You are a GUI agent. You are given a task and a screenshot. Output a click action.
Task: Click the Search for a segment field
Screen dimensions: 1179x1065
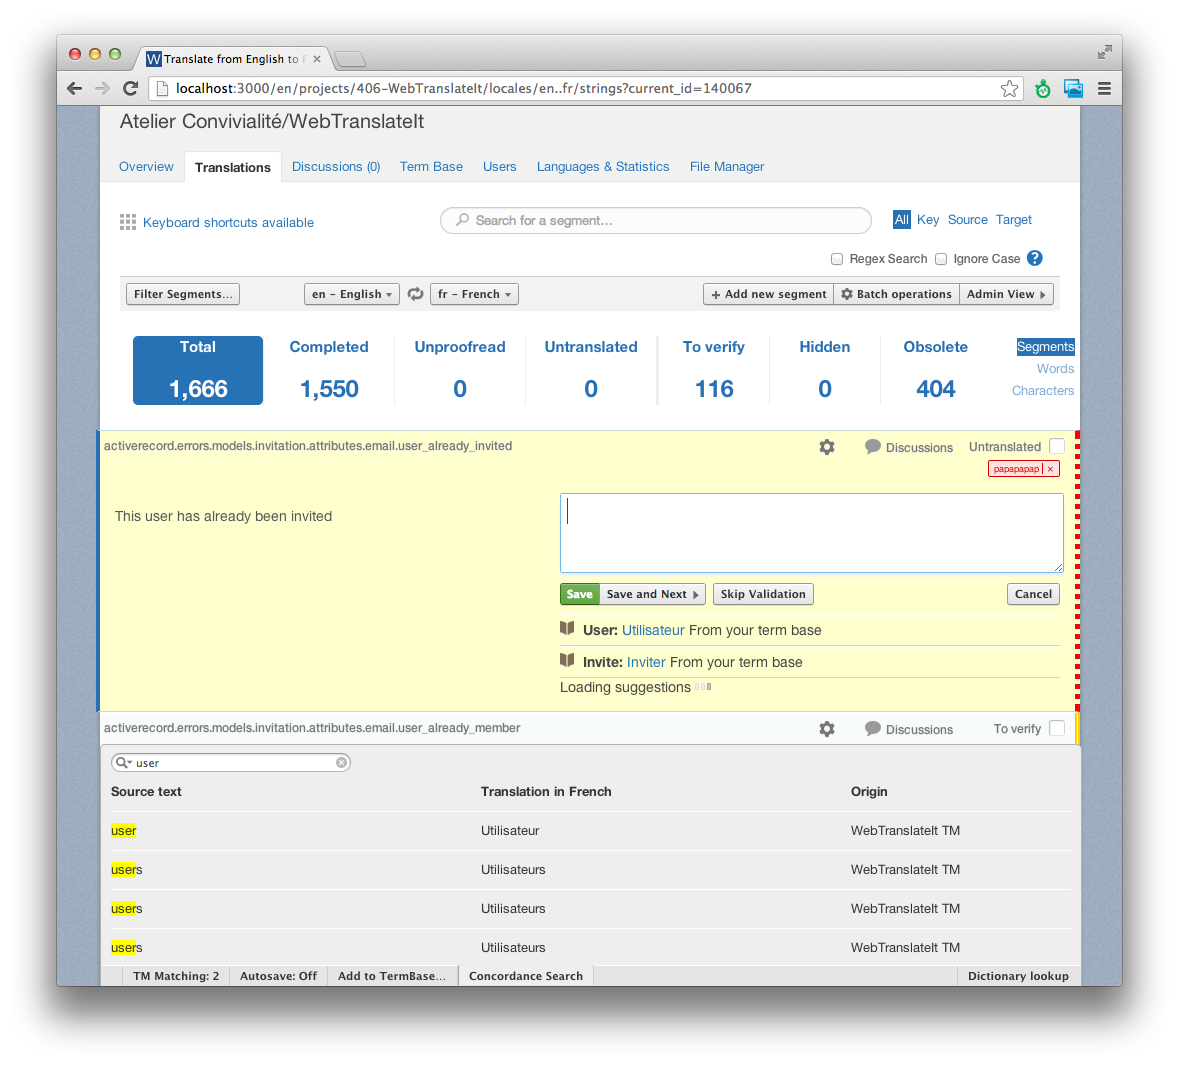656,220
